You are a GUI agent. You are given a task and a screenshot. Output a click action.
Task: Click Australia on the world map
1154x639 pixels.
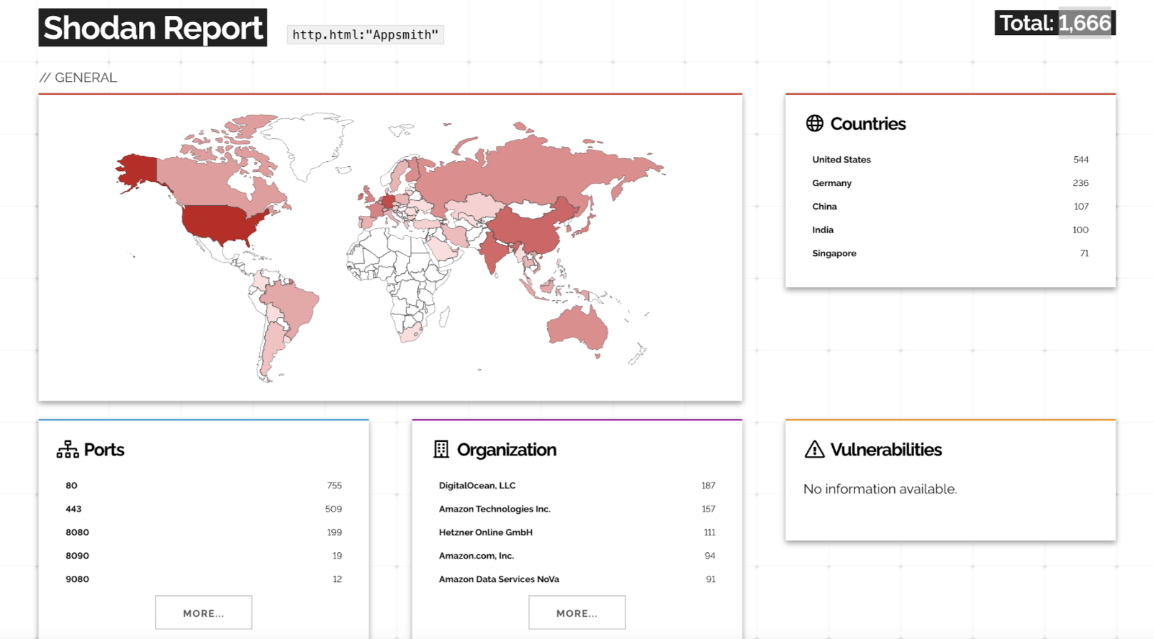pyautogui.click(x=578, y=325)
